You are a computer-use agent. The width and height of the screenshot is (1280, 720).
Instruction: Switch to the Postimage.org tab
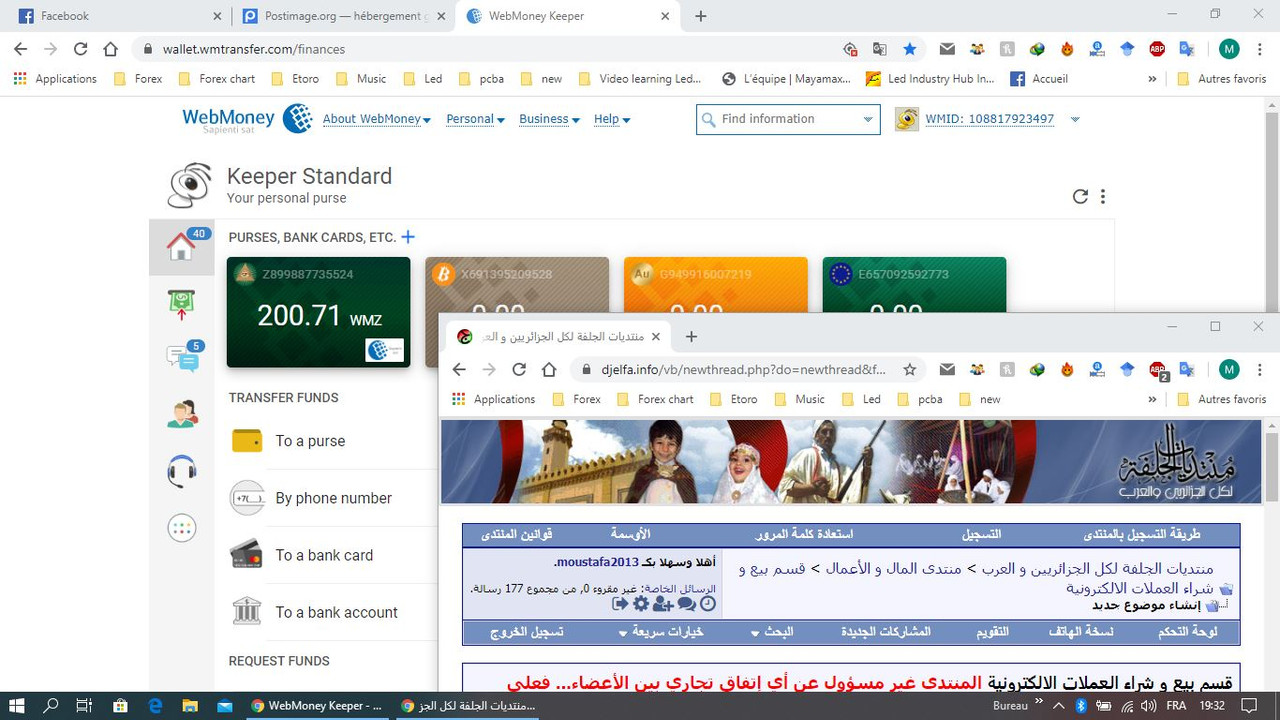coord(343,16)
